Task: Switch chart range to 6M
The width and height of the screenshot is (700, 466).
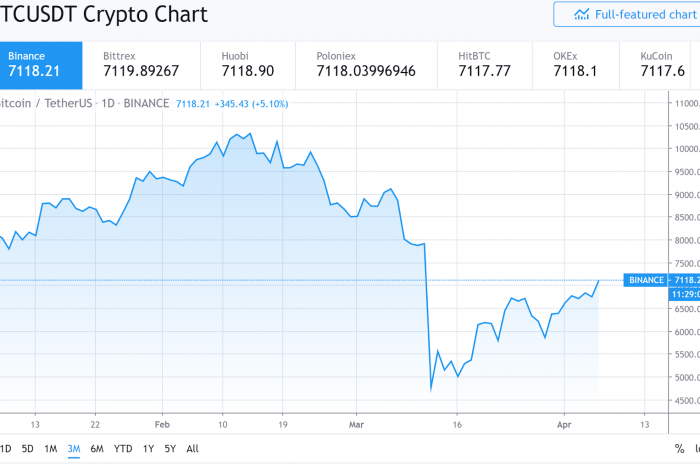Action: 97,449
